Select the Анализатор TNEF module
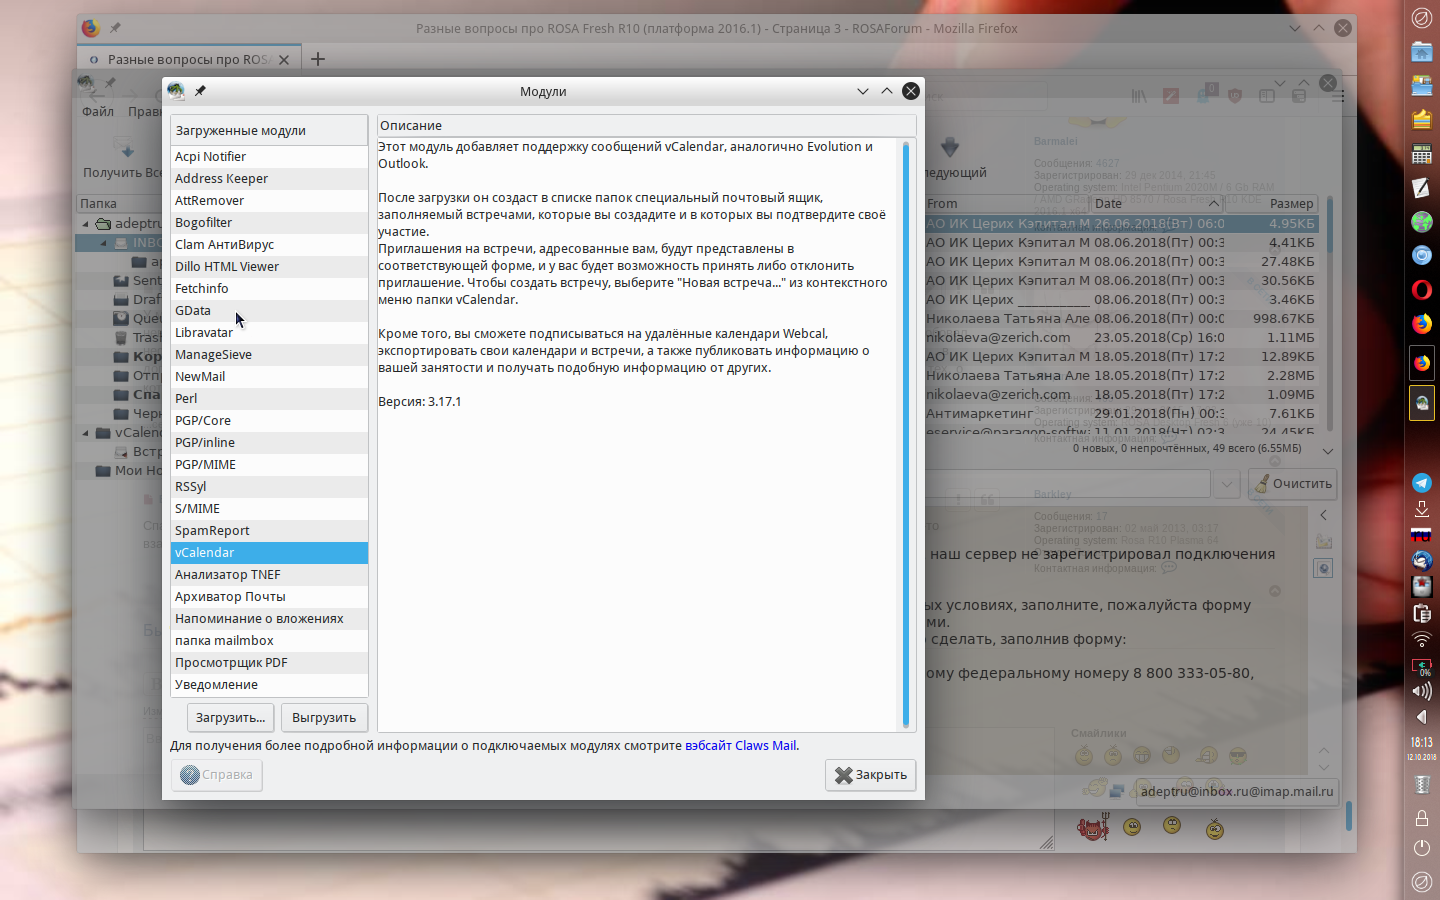The height and width of the screenshot is (900, 1440). point(269,575)
